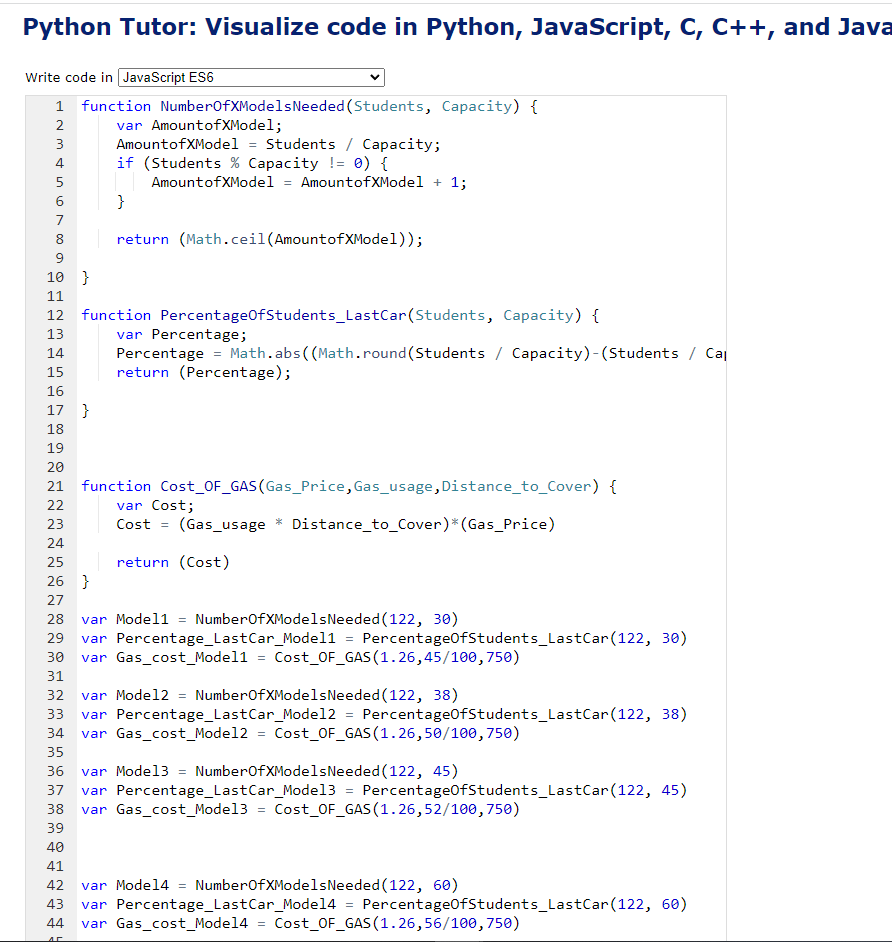Click line number 28 in the gutter
Viewport: 892px width, 942px height.
tap(55, 619)
